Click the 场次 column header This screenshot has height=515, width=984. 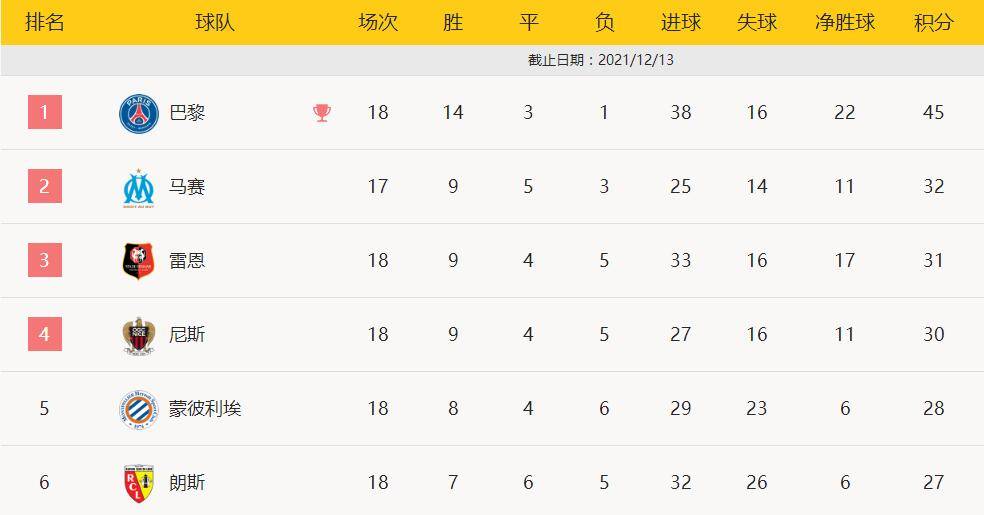(378, 22)
